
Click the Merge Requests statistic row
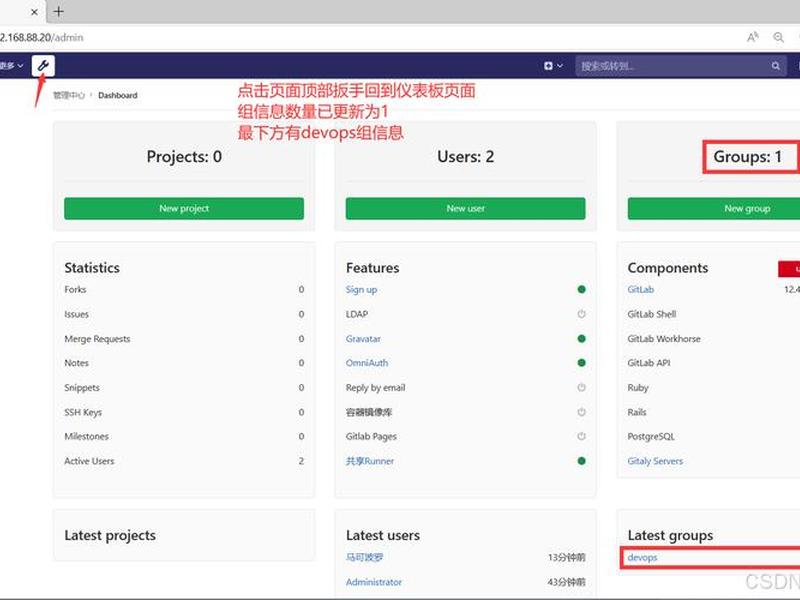coord(184,338)
